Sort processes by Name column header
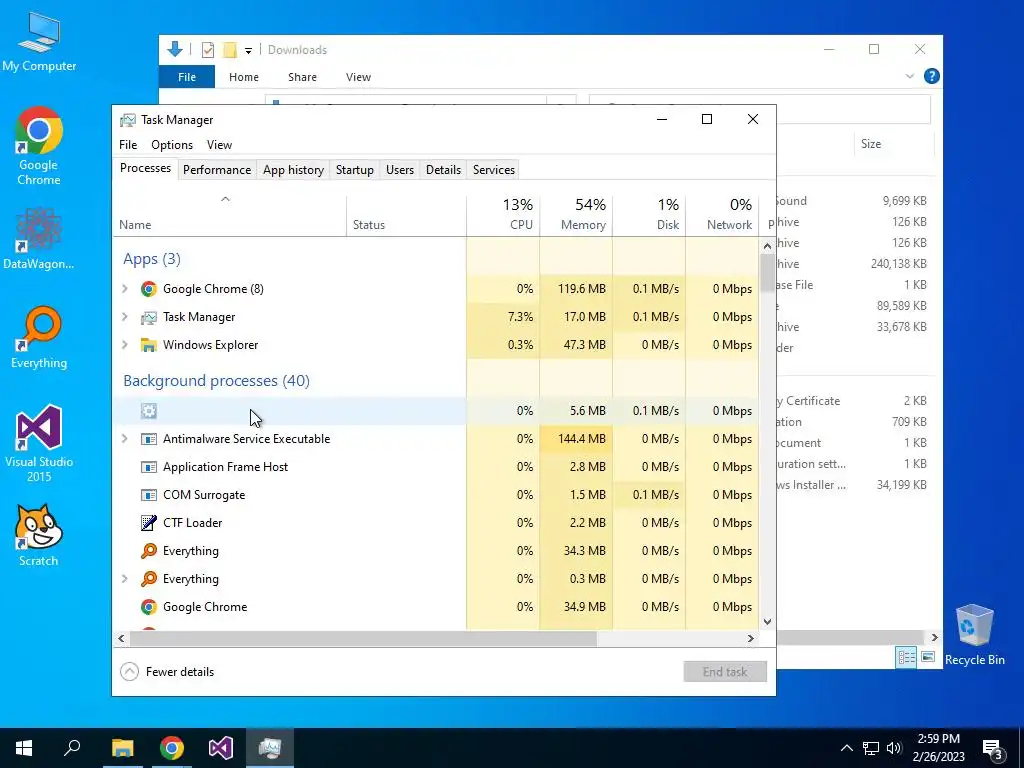This screenshot has height=768, width=1024. (230, 215)
